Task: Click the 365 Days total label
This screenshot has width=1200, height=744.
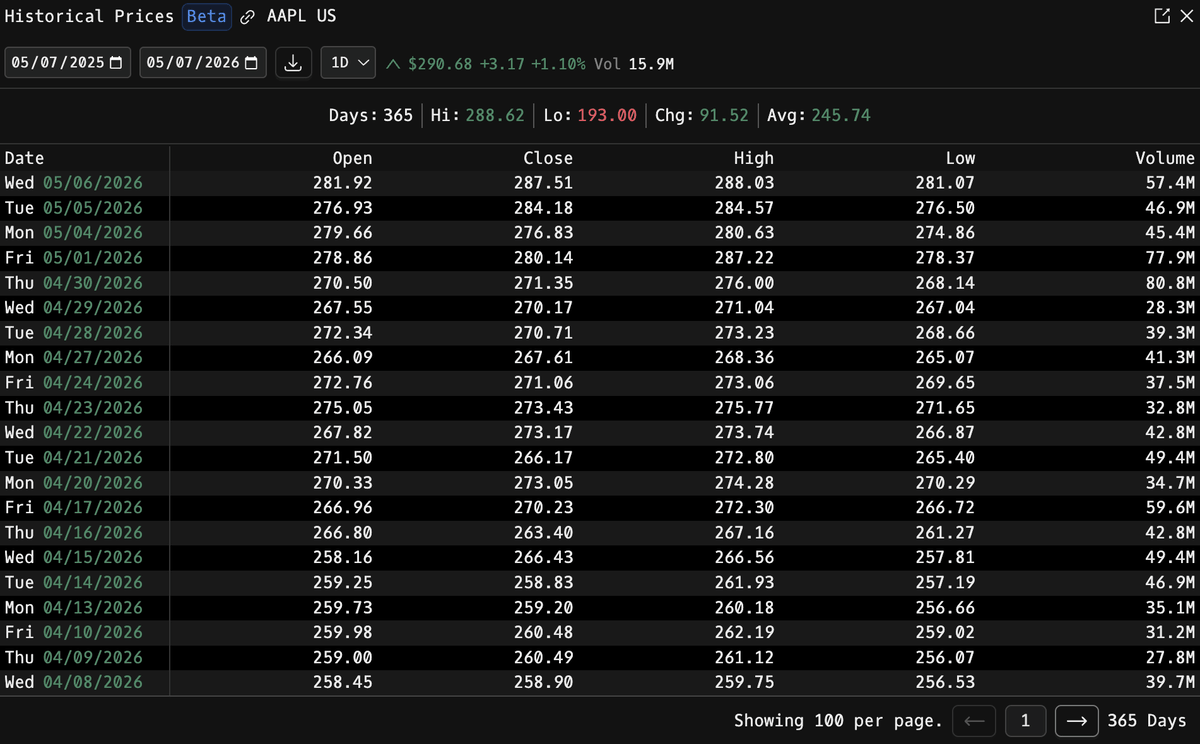Action: coord(1147,720)
